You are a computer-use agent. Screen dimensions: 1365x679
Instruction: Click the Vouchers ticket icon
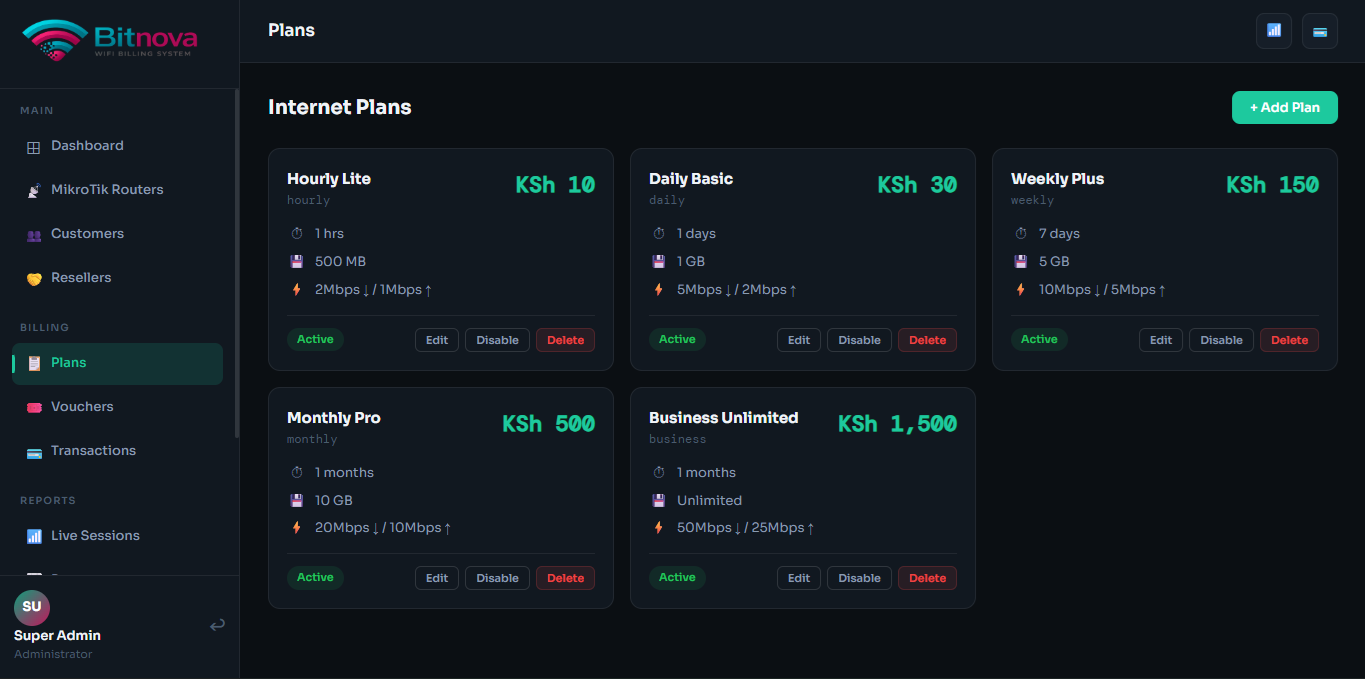pos(34,407)
